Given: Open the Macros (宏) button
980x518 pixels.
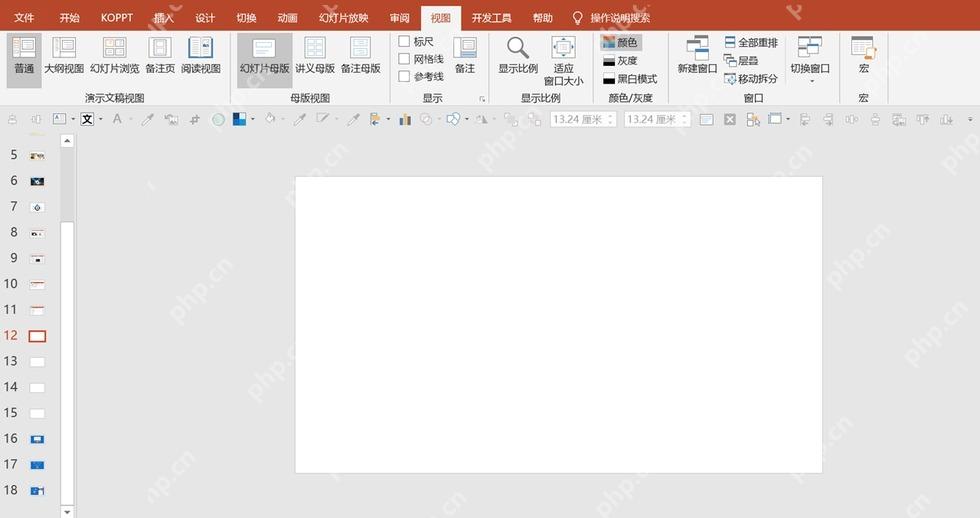Looking at the screenshot, I should (x=864, y=55).
